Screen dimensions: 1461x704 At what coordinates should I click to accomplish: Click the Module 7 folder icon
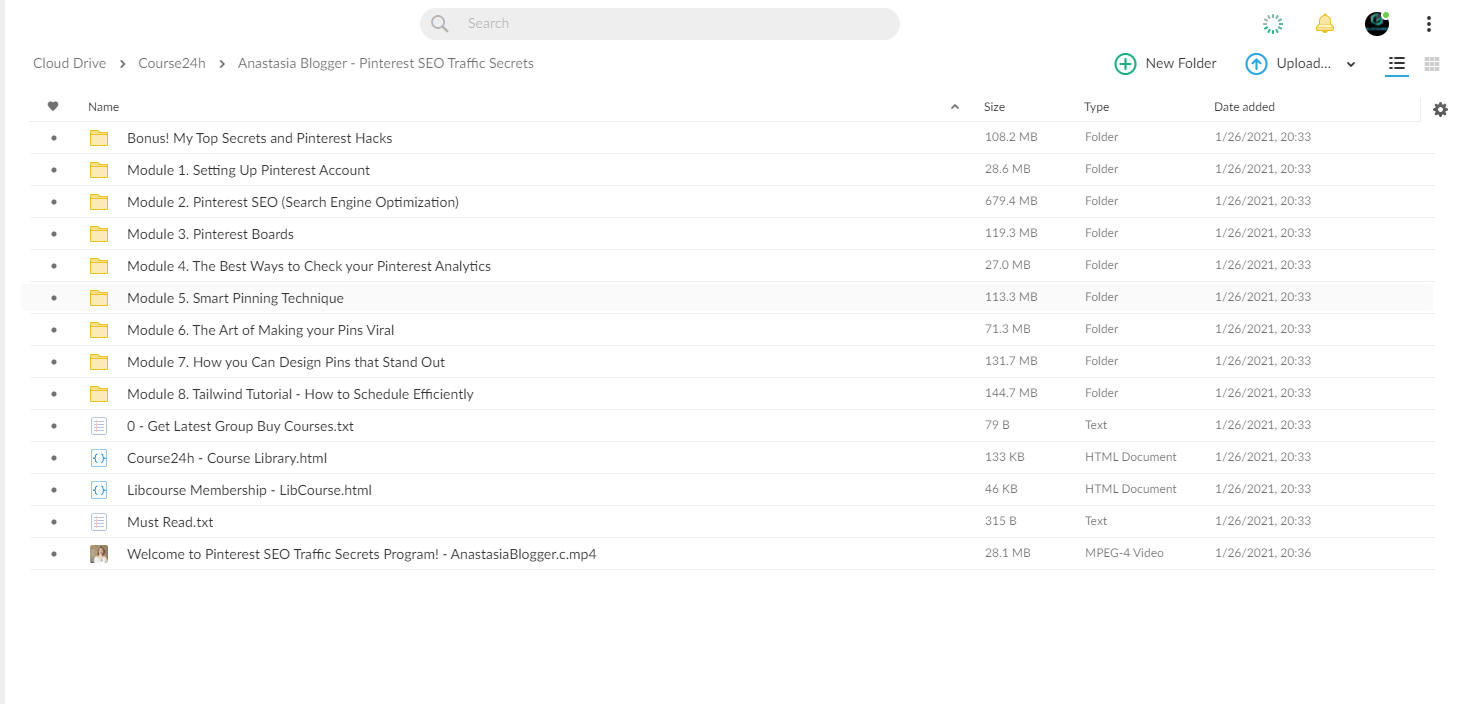[99, 362]
